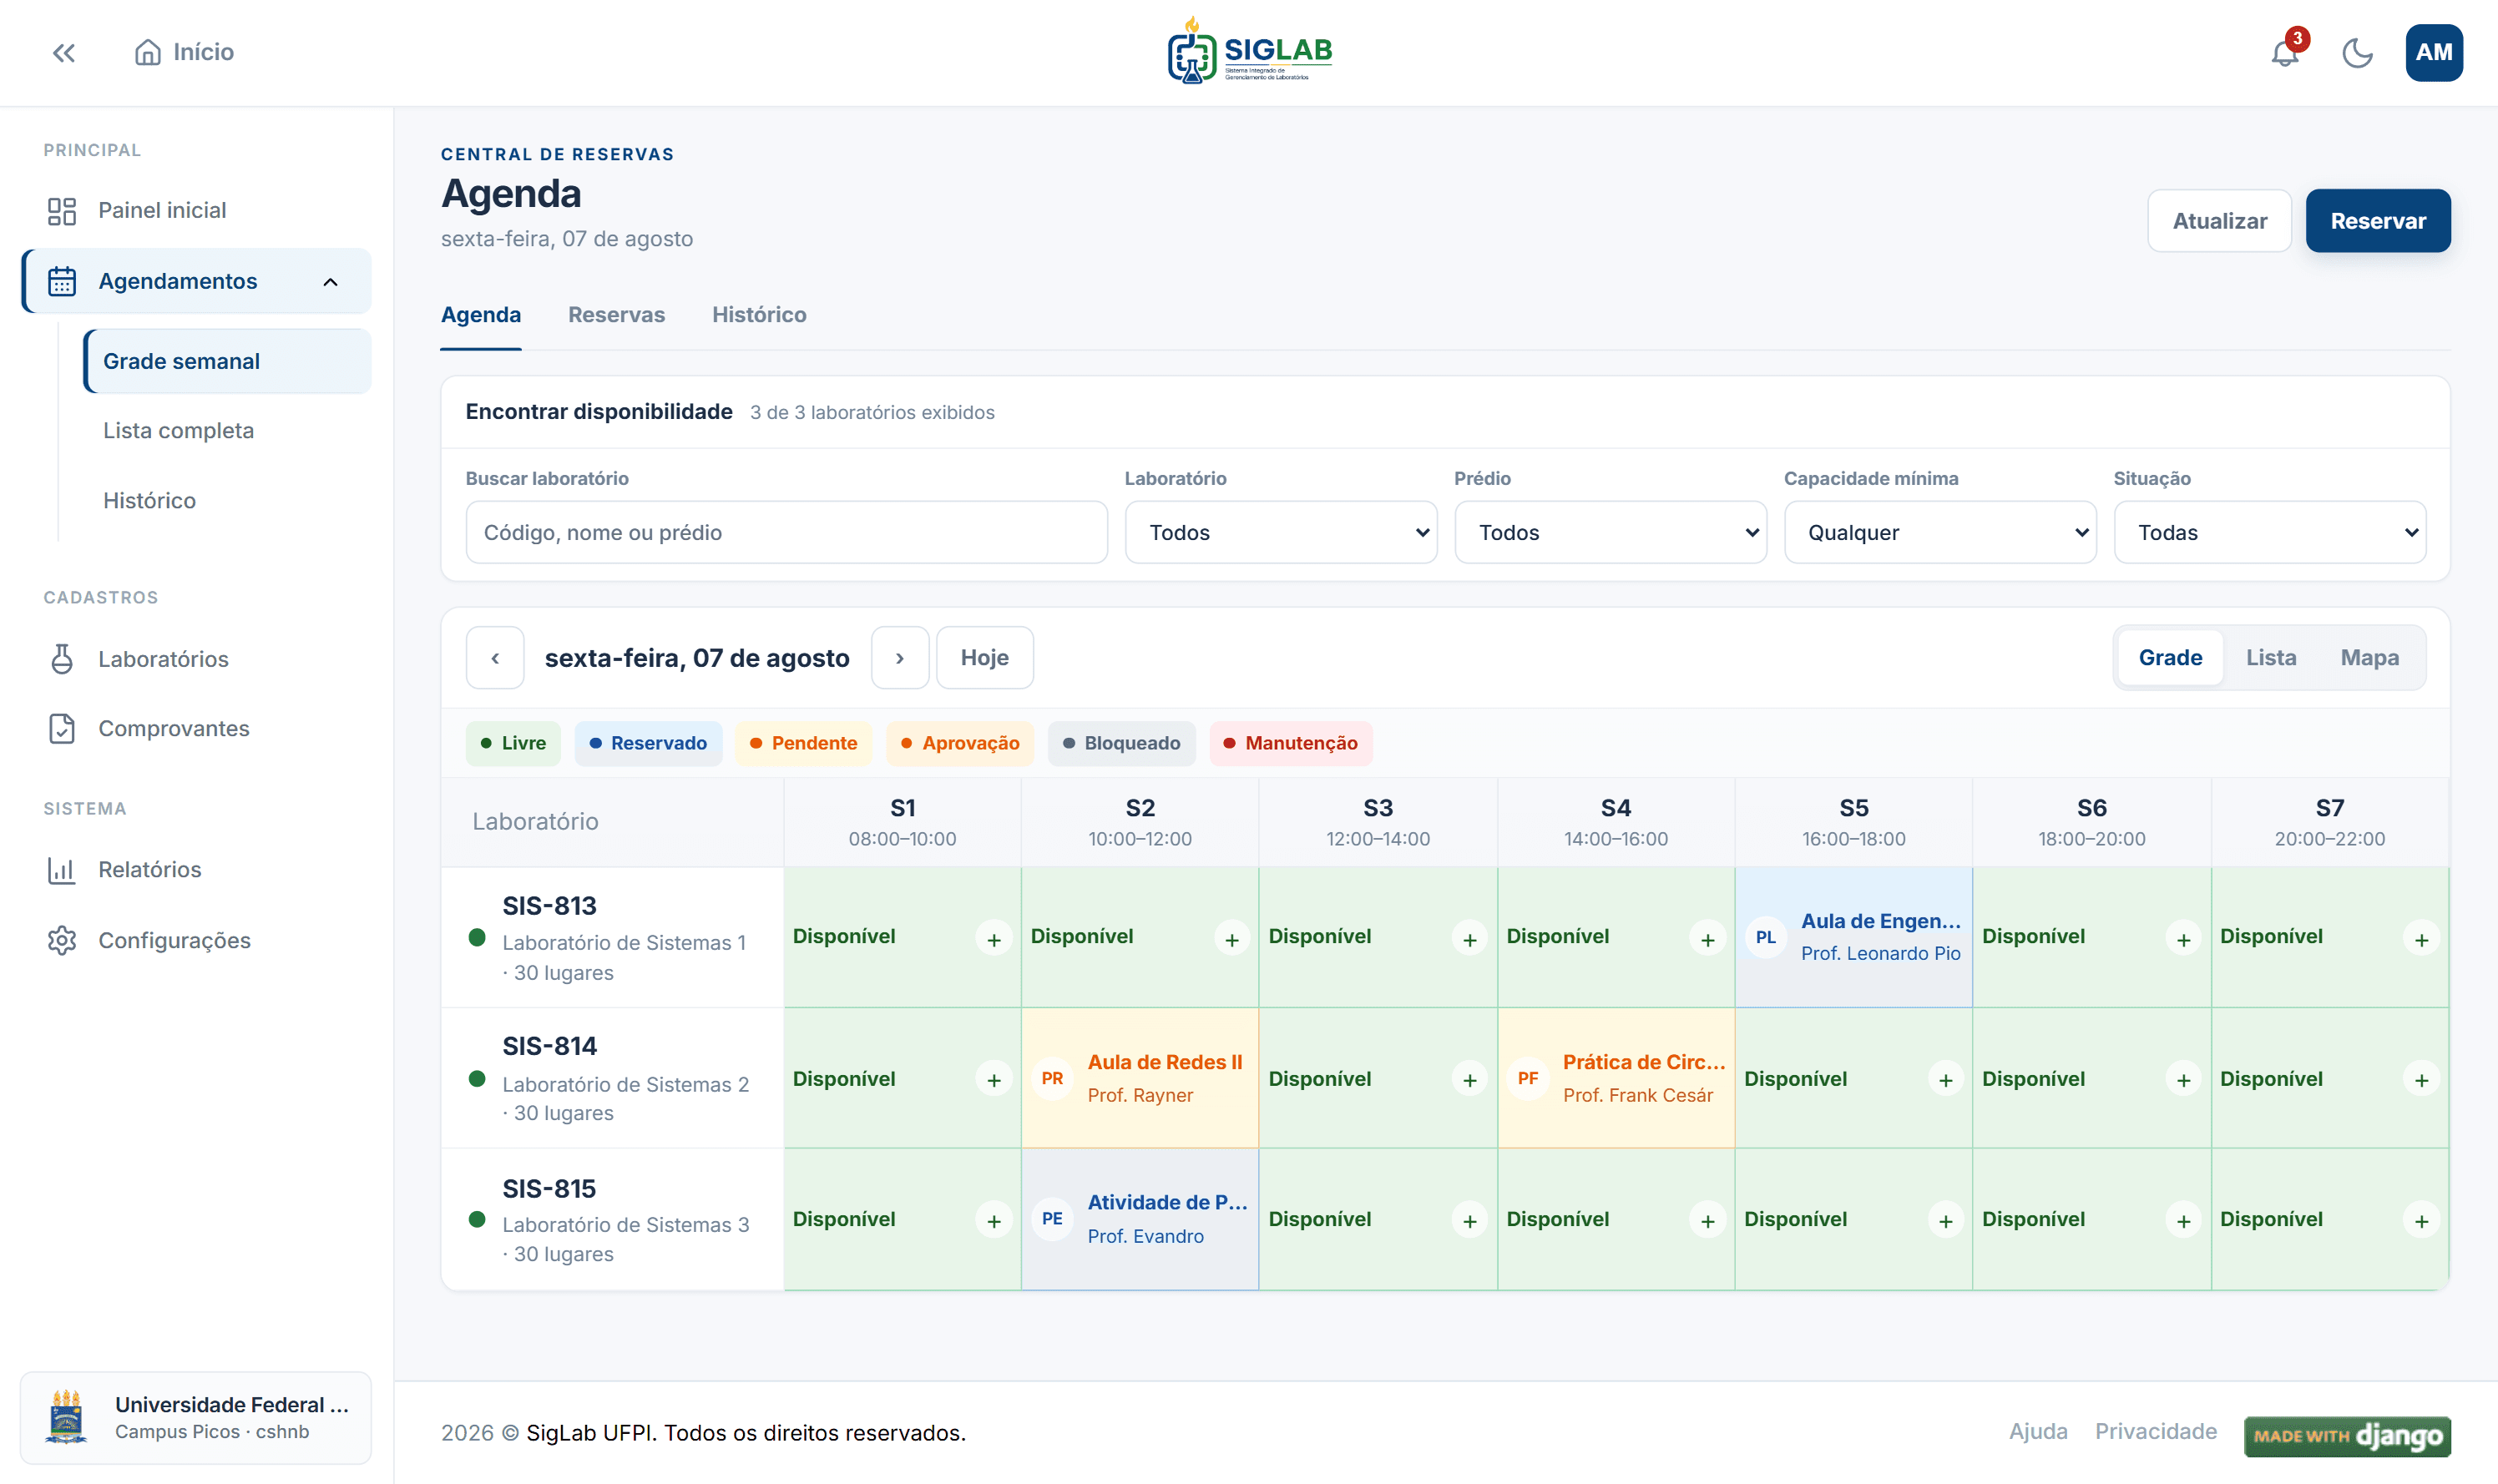This screenshot has height=1484, width=2498.
Task: Select the Agenda tab
Action: coord(481,315)
